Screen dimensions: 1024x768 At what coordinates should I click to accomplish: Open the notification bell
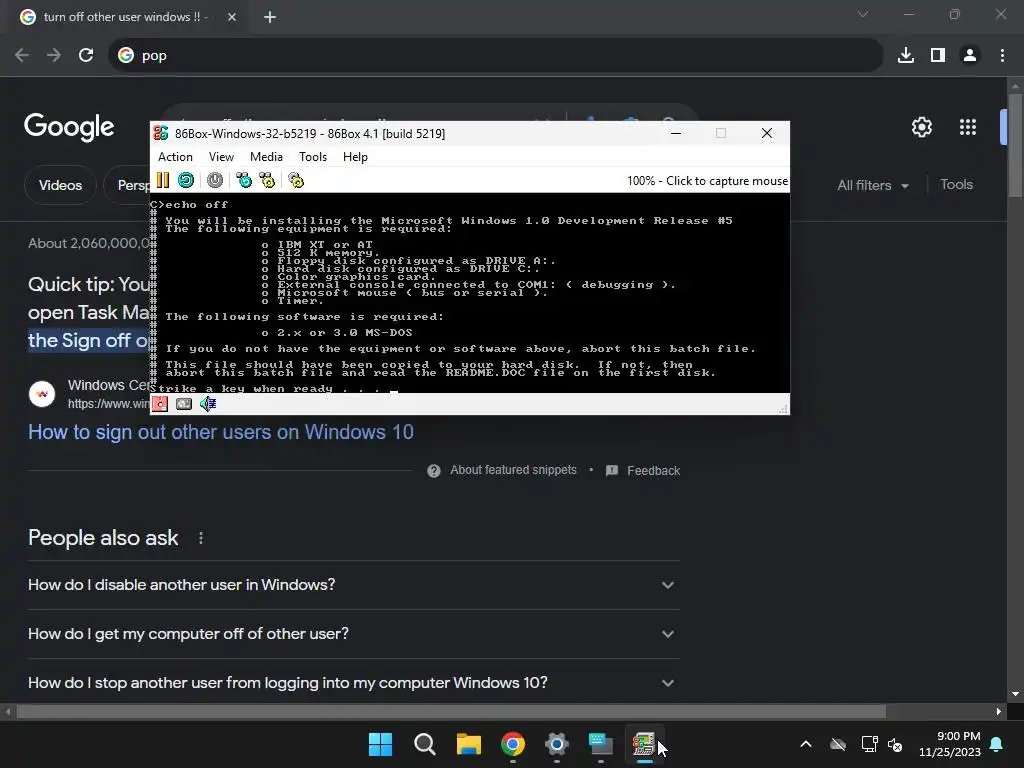point(997,744)
